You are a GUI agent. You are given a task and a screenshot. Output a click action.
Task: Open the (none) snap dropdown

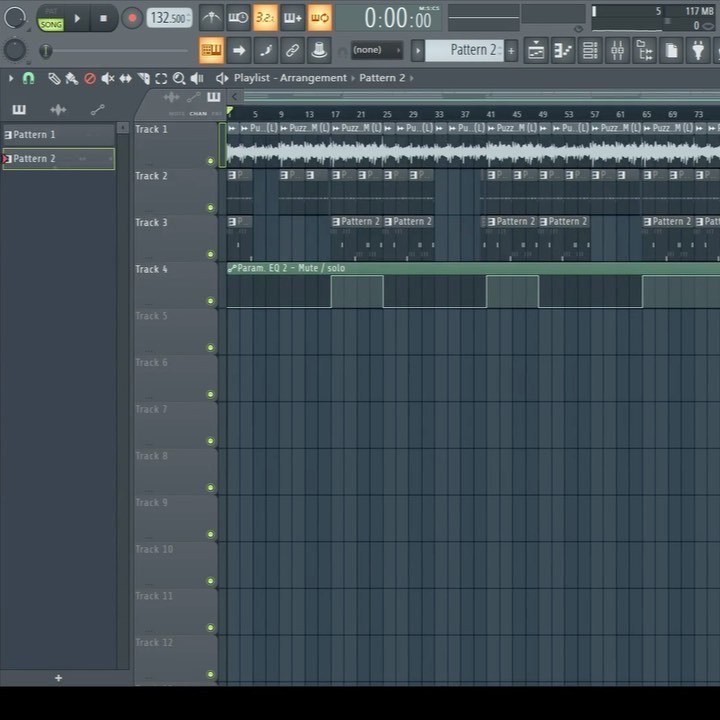[x=375, y=50]
